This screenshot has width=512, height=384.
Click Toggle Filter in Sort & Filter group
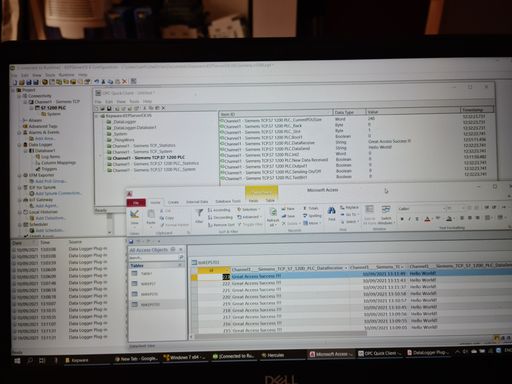[250, 225]
